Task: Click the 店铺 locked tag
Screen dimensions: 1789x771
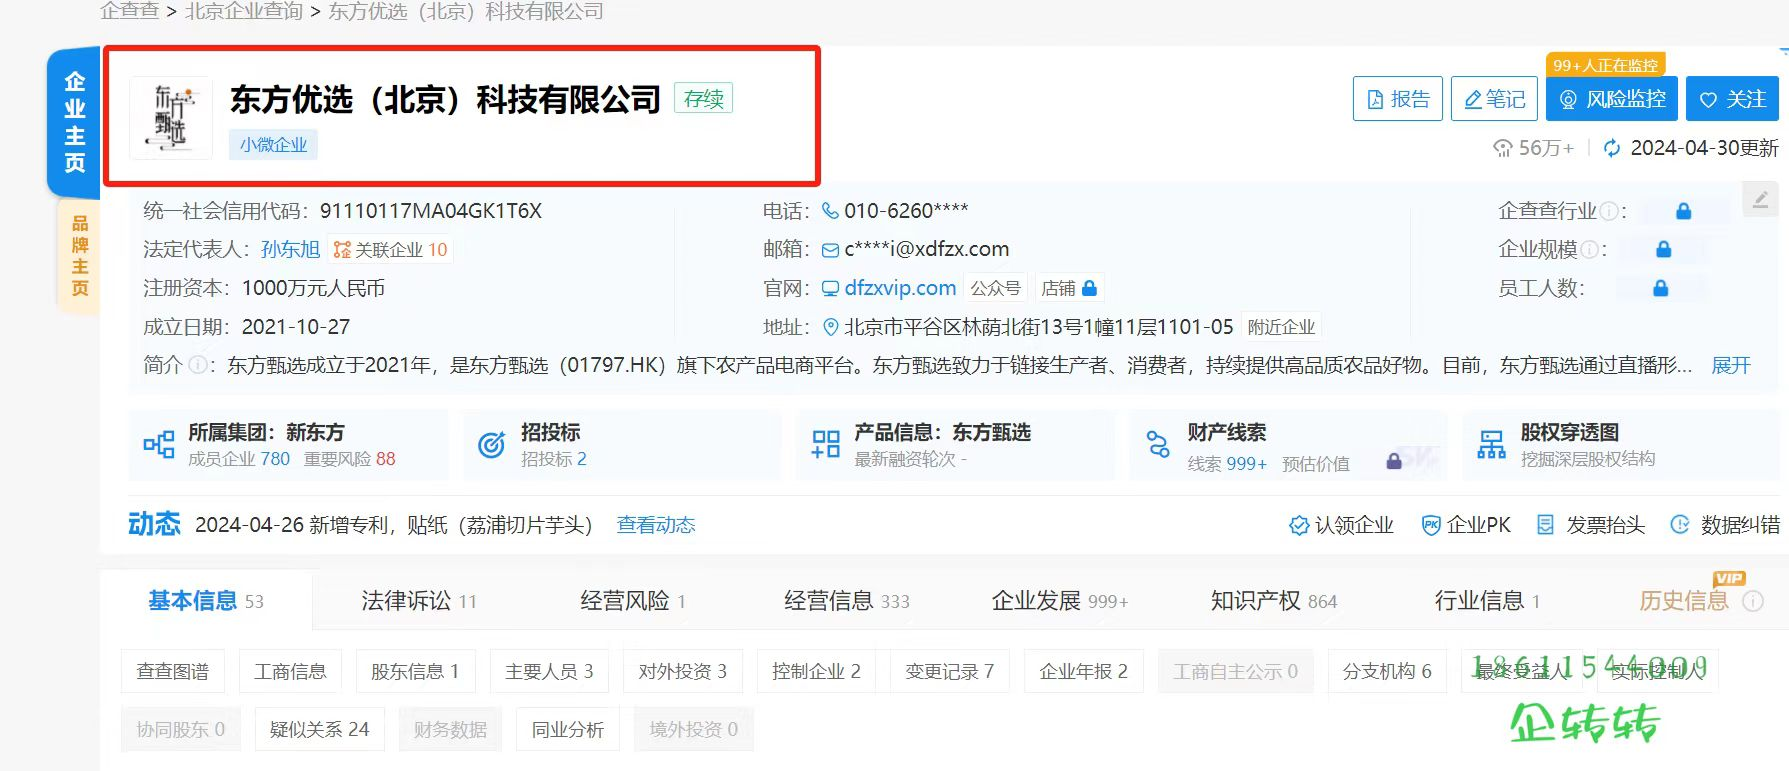Action: pyautogui.click(x=1069, y=288)
